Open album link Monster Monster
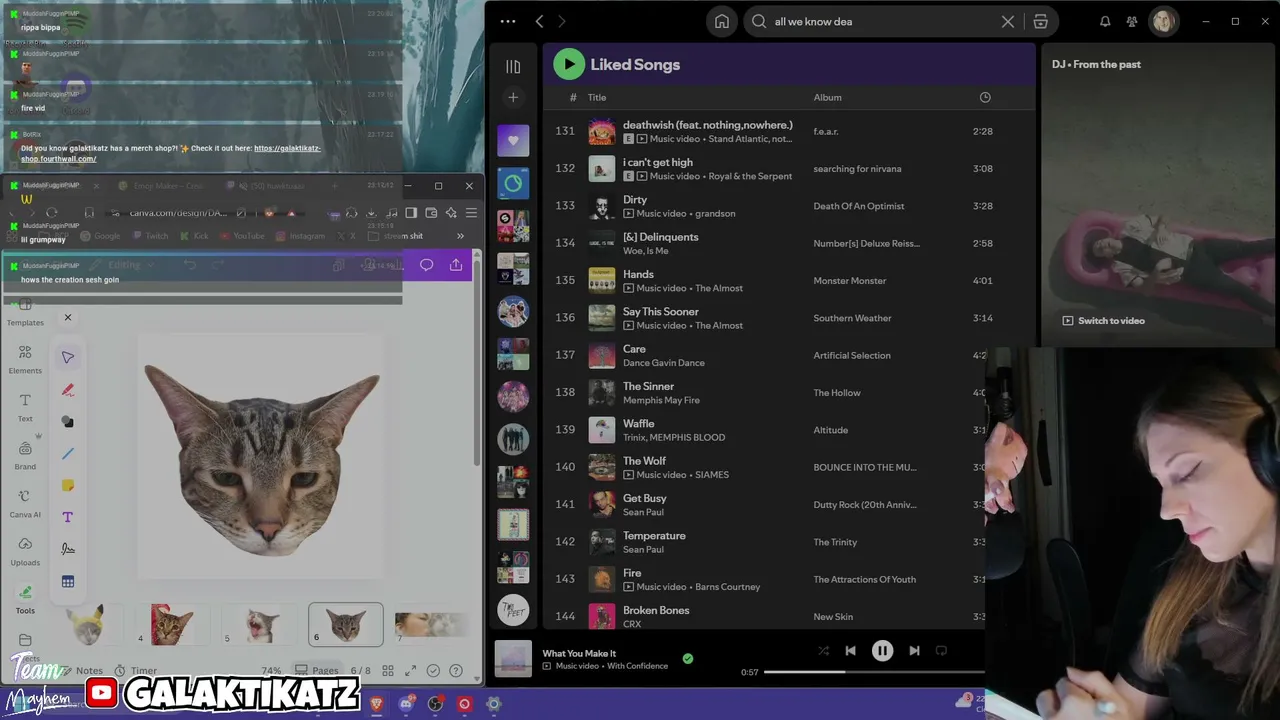The image size is (1280, 720). [850, 281]
